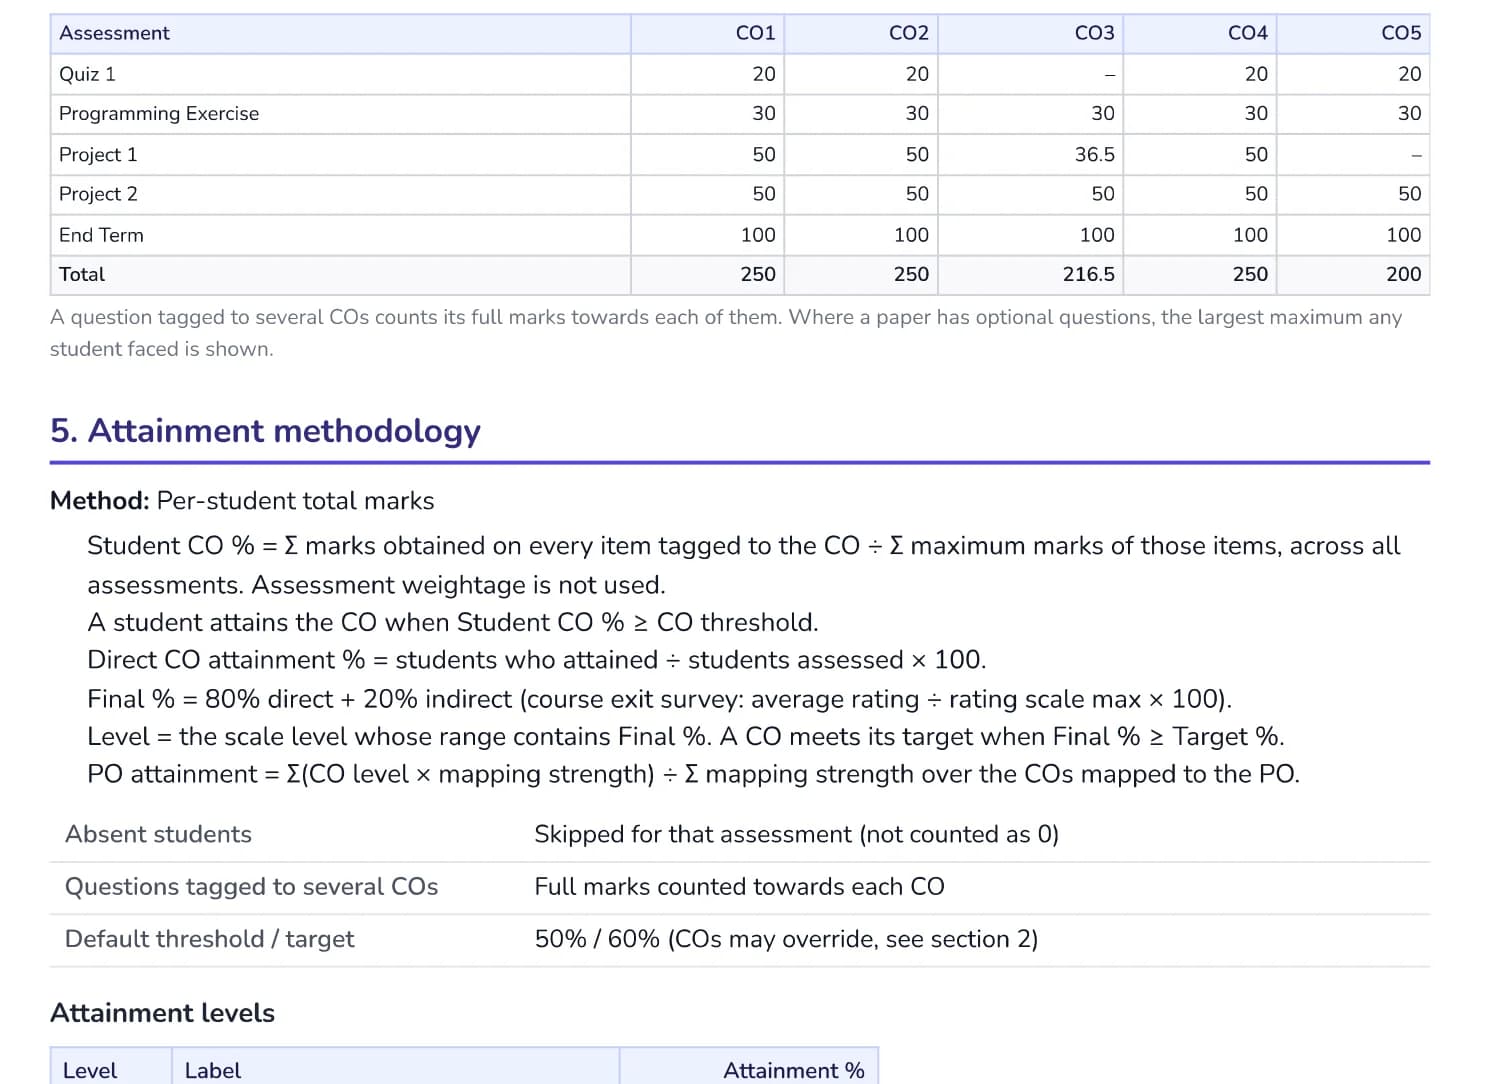Viewport: 1506px width, 1084px height.
Task: Click the "Quiz 1" row label
Action: pos(87,74)
